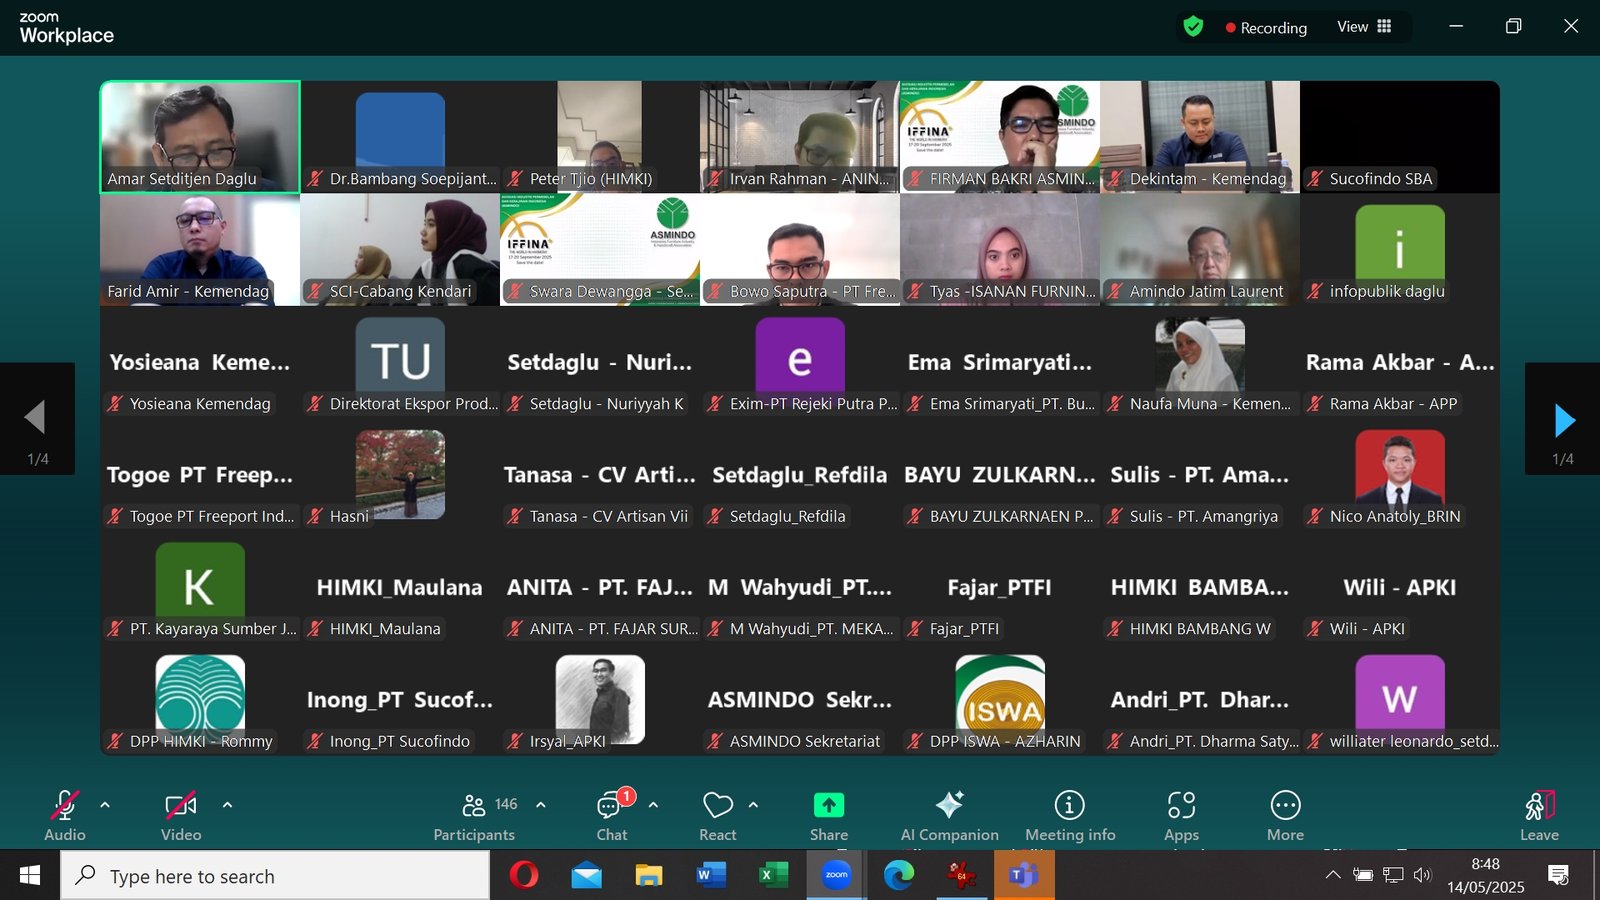Open File Explorer from taskbar
This screenshot has height=900, width=1600.
pos(649,876)
